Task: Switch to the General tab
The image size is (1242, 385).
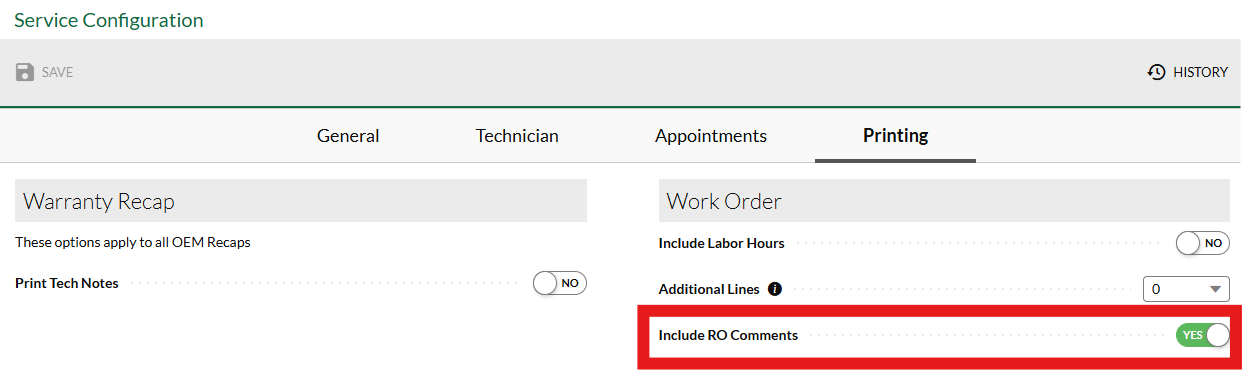Action: point(348,136)
